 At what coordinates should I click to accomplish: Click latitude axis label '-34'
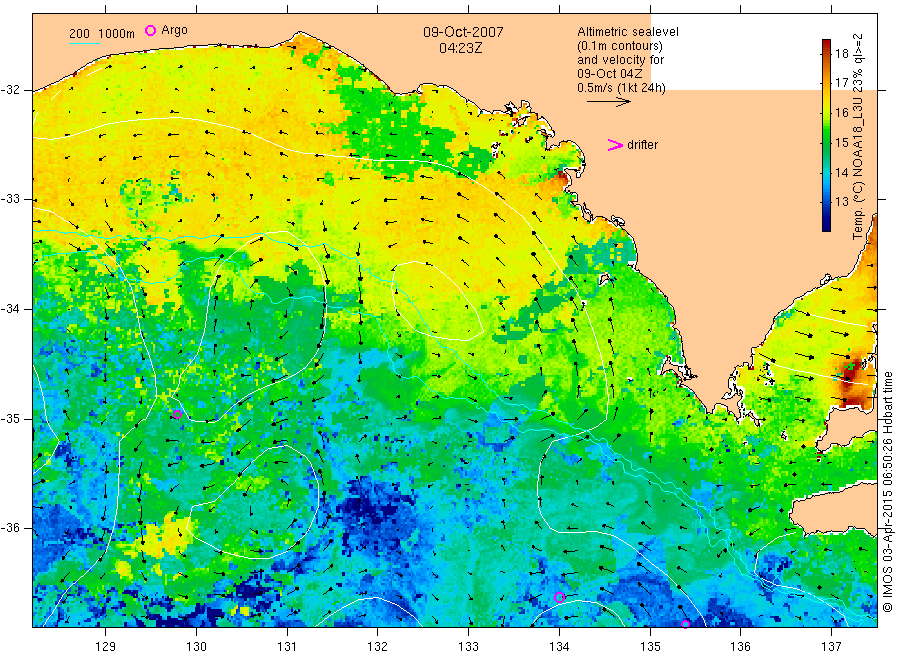11,309
